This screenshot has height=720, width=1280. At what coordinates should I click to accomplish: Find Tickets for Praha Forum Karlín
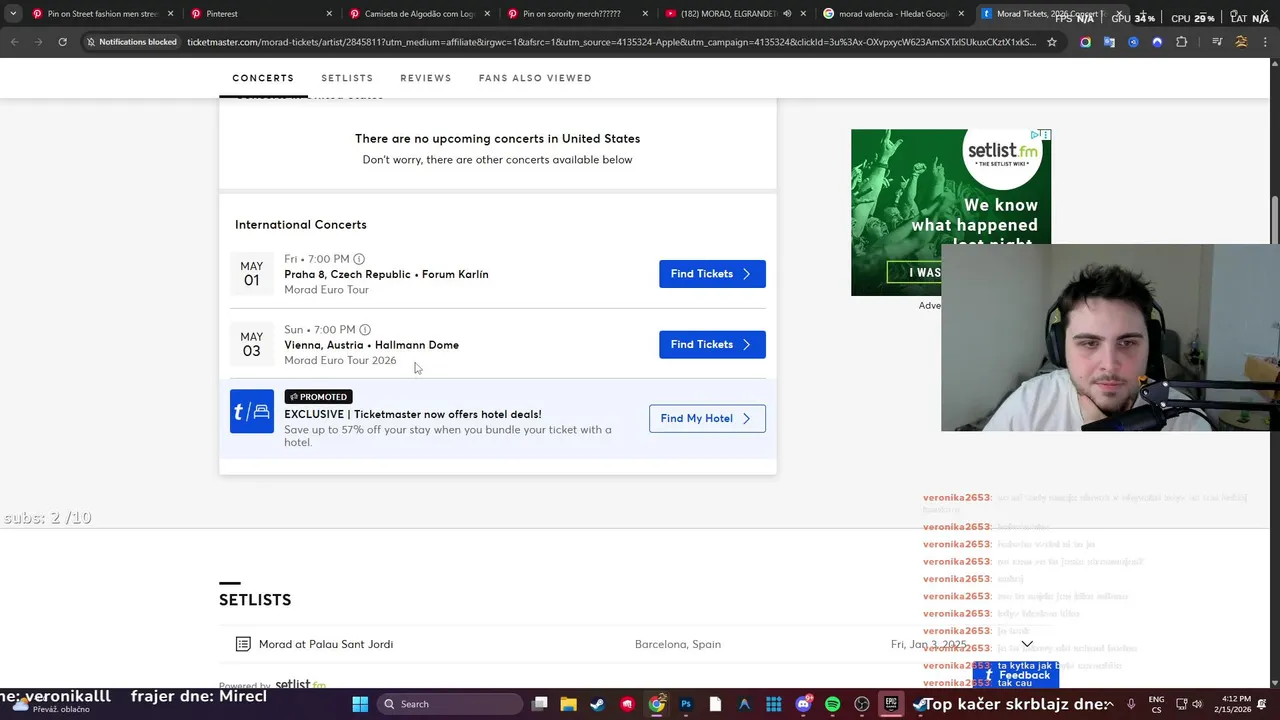click(712, 274)
